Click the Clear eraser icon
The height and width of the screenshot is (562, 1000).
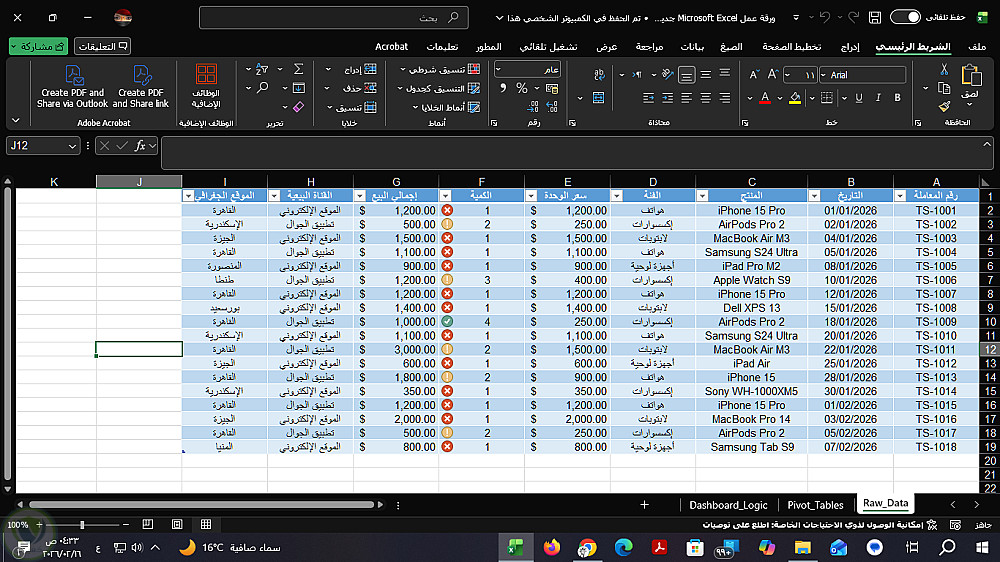[298, 107]
